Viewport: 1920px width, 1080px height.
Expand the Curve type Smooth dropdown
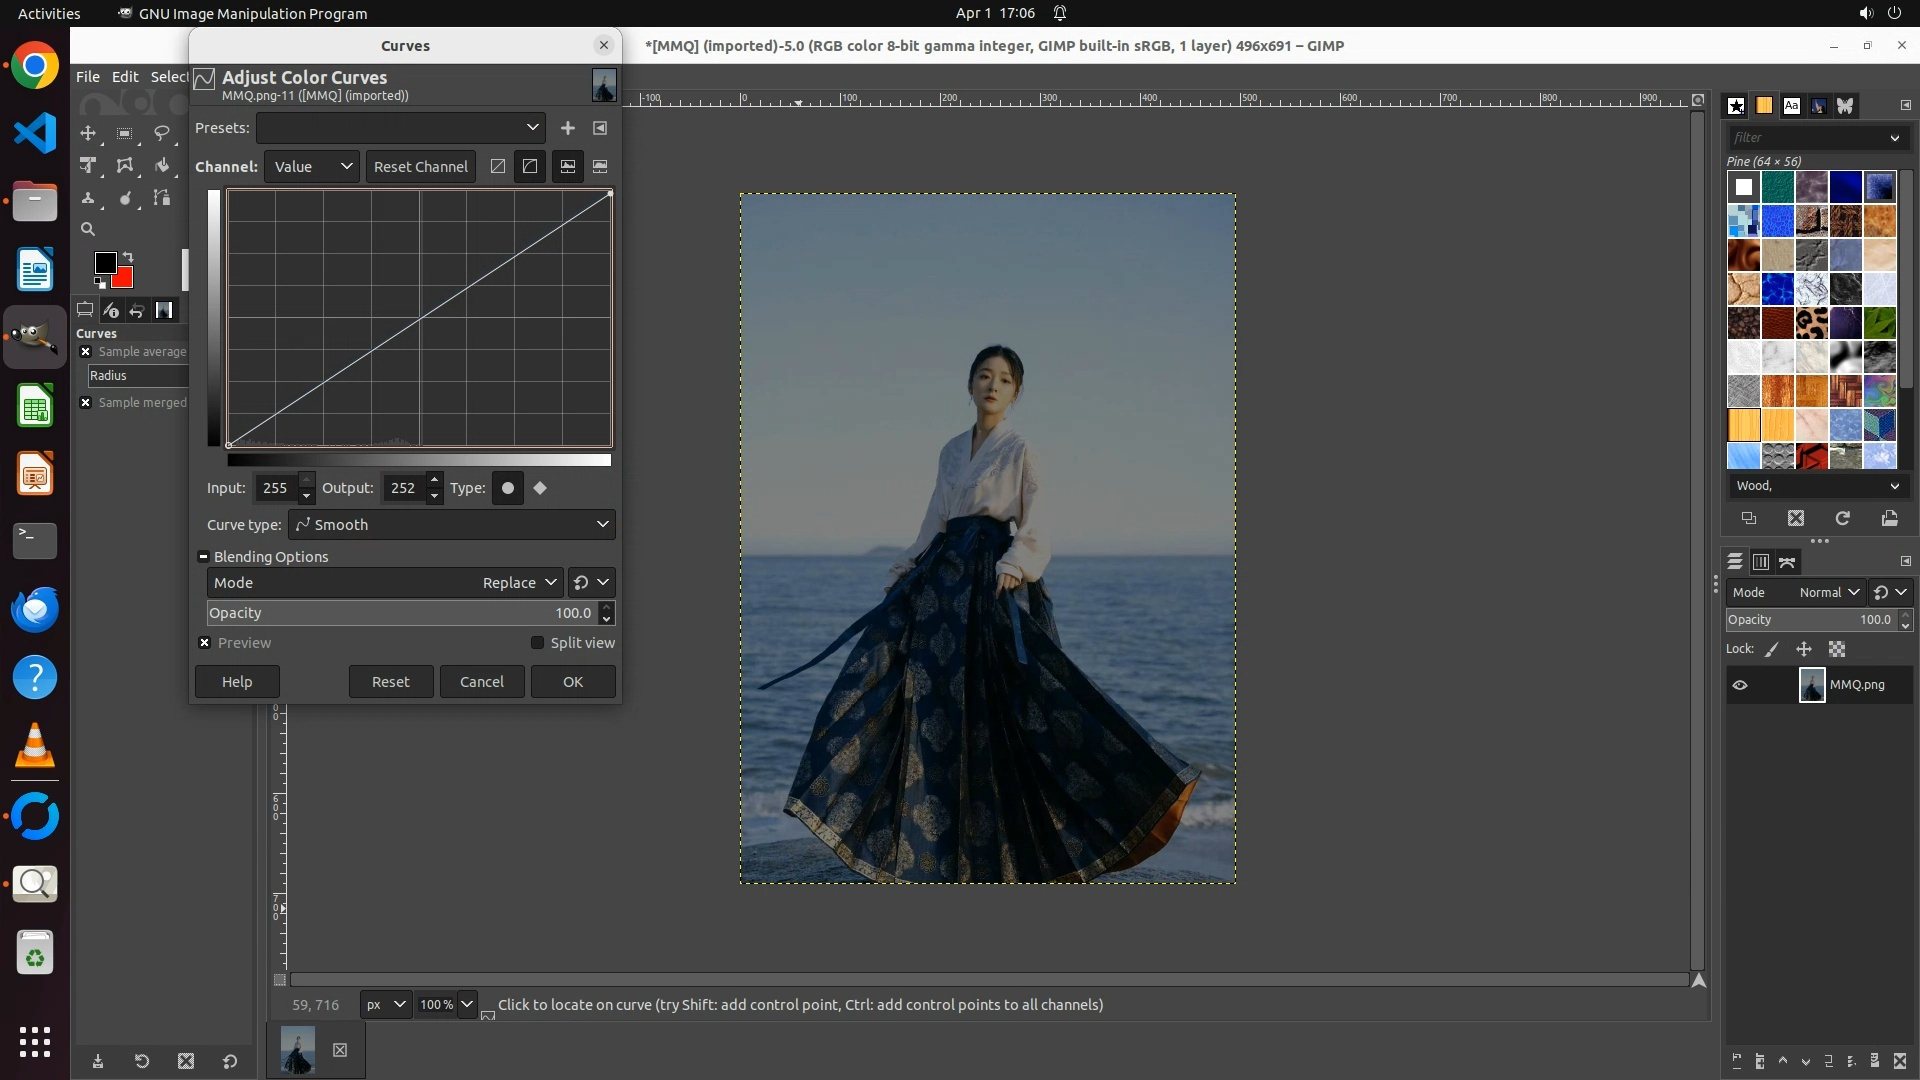[x=452, y=525]
